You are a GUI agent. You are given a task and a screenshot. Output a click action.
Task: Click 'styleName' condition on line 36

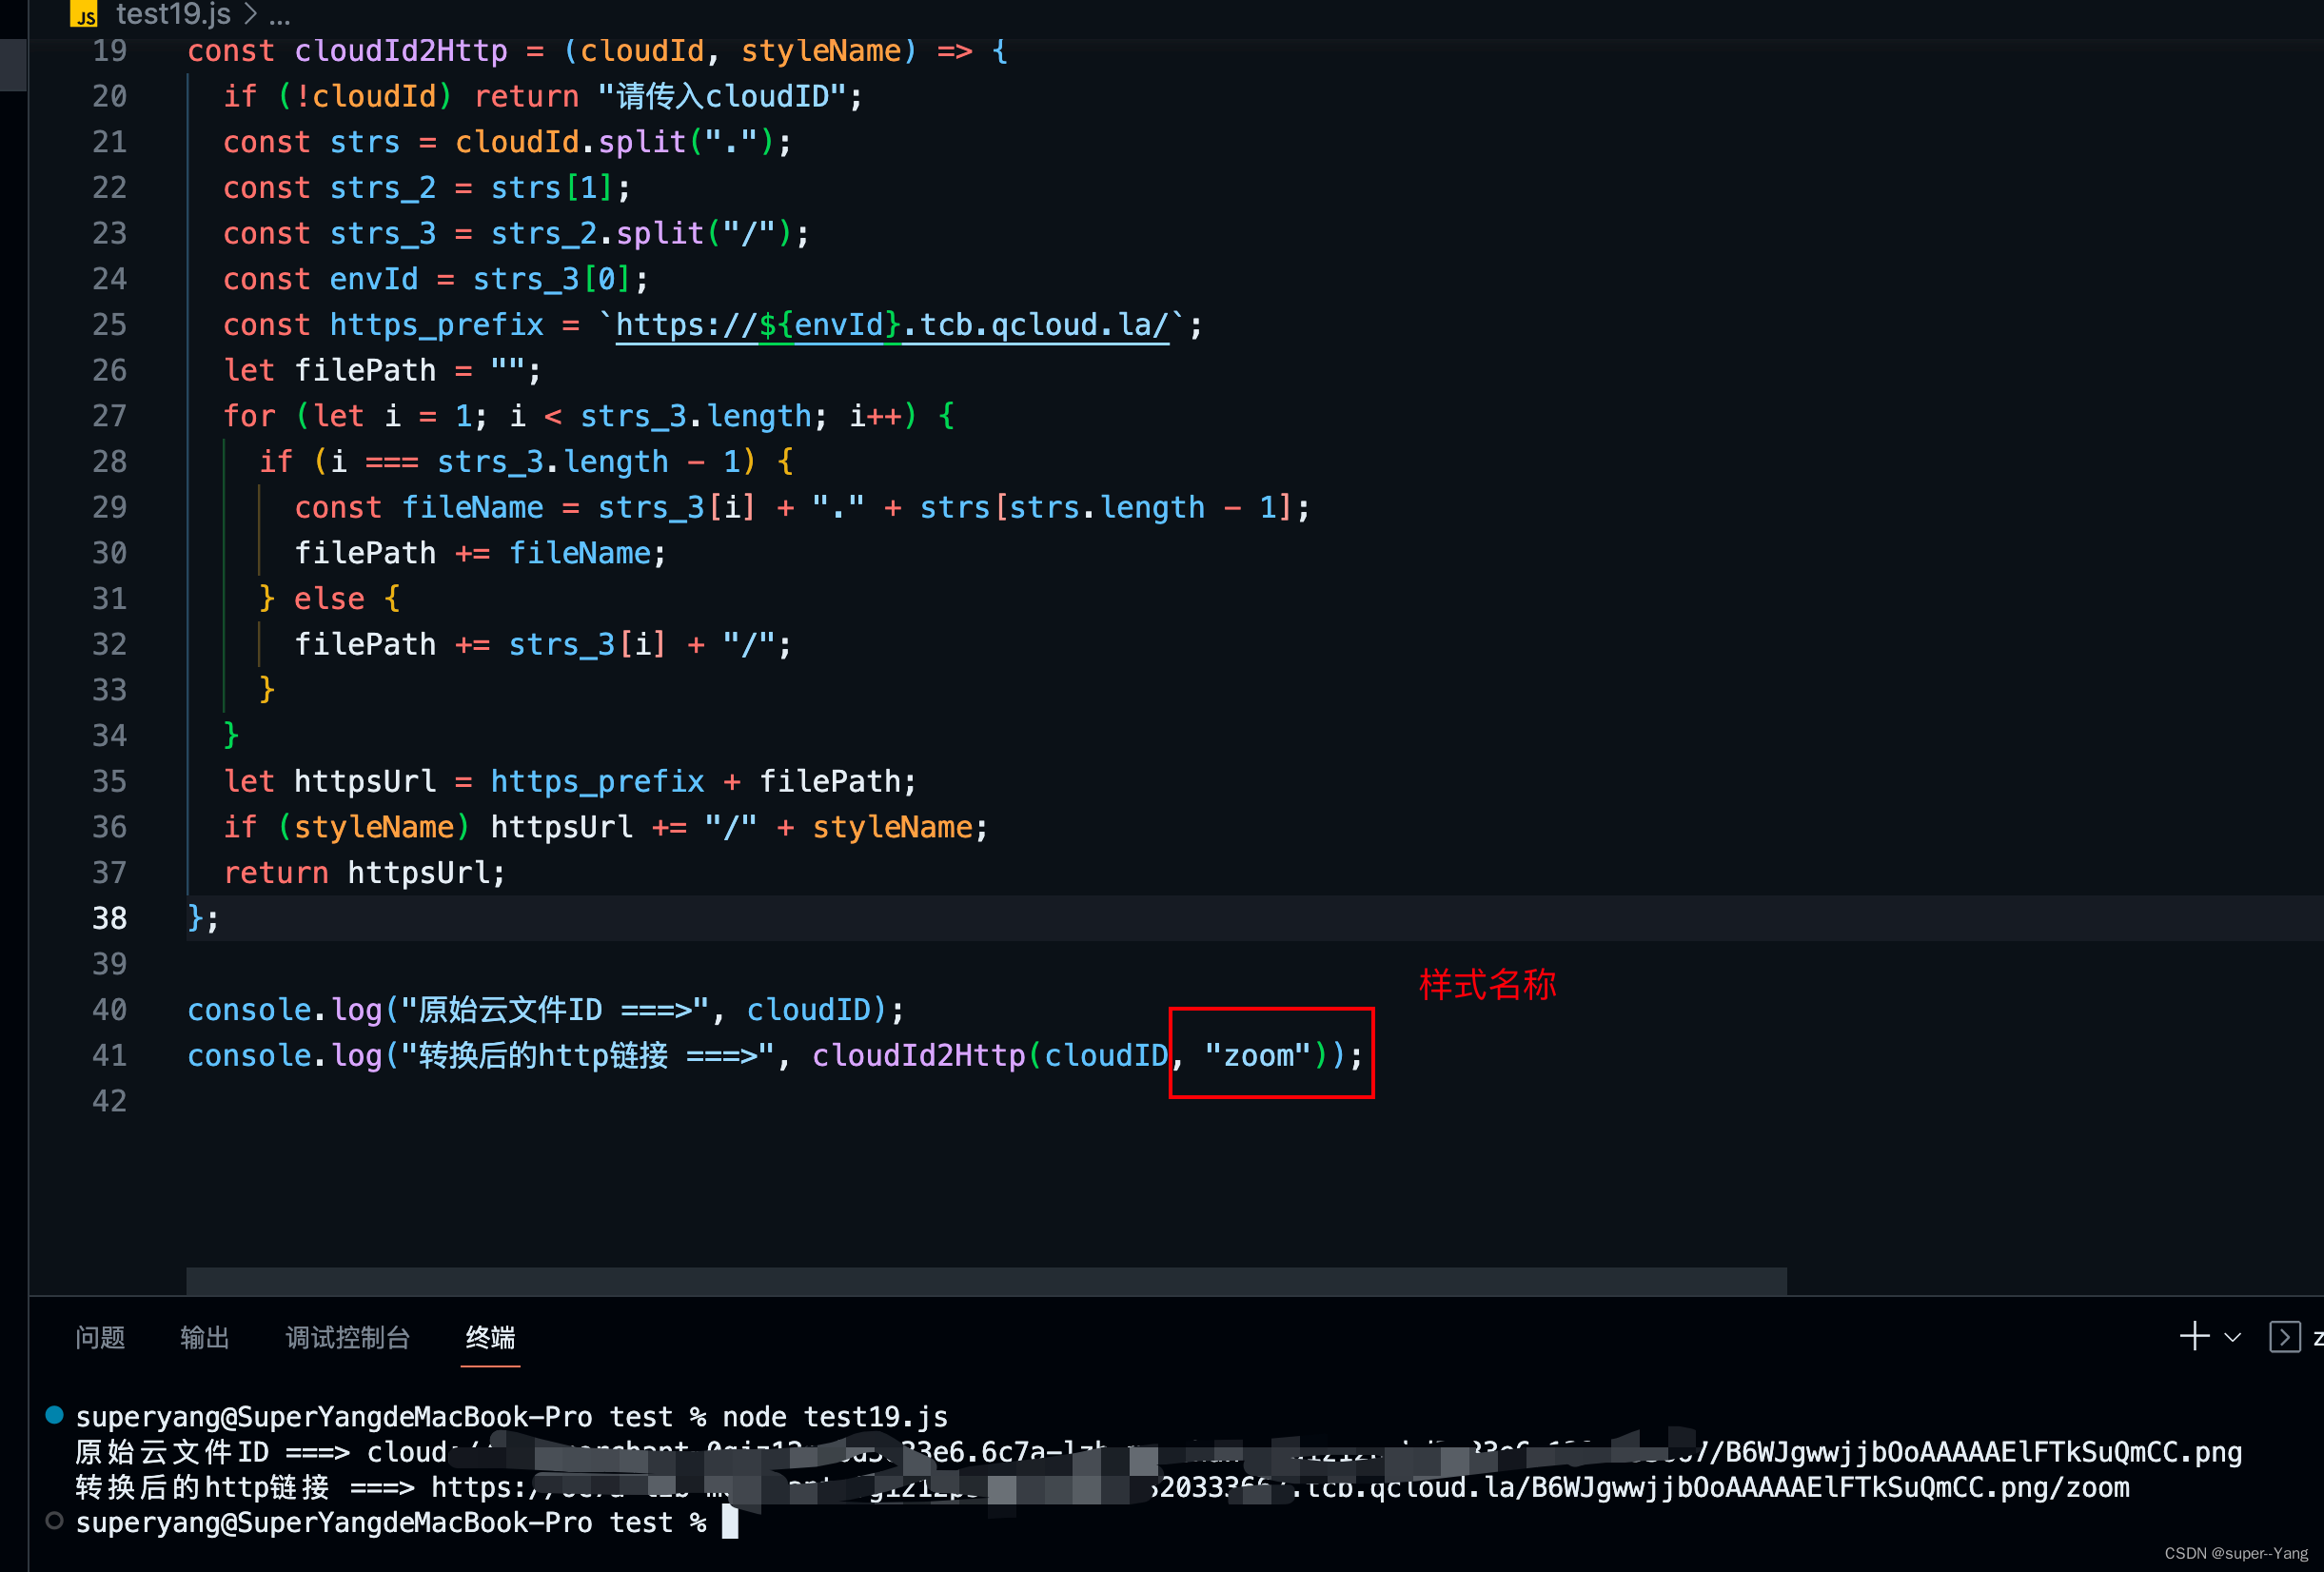(374, 827)
